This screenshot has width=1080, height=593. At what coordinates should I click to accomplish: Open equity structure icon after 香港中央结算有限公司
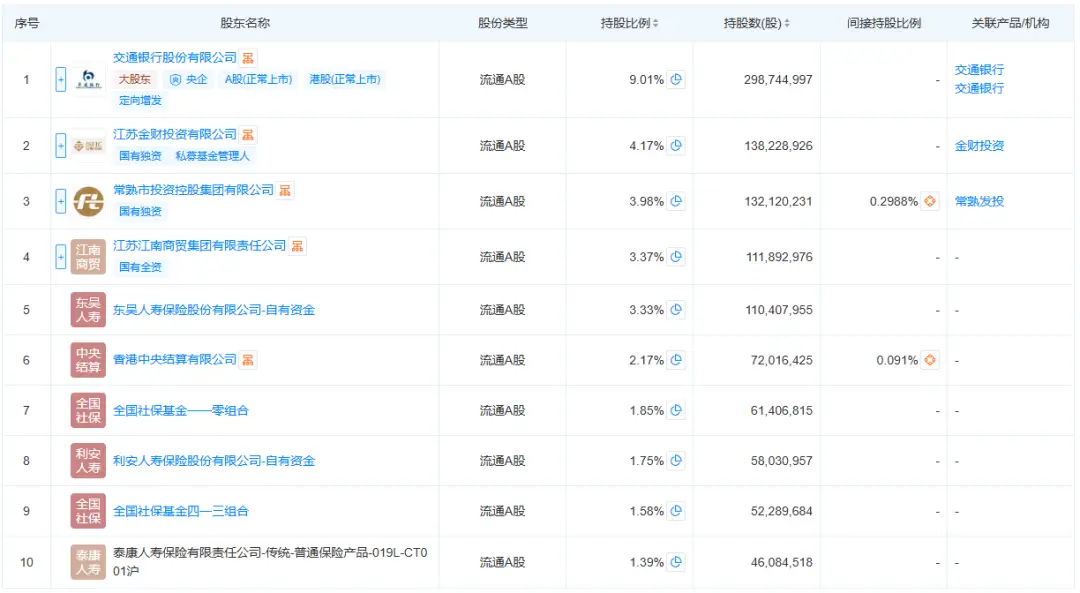pyautogui.click(x=248, y=360)
